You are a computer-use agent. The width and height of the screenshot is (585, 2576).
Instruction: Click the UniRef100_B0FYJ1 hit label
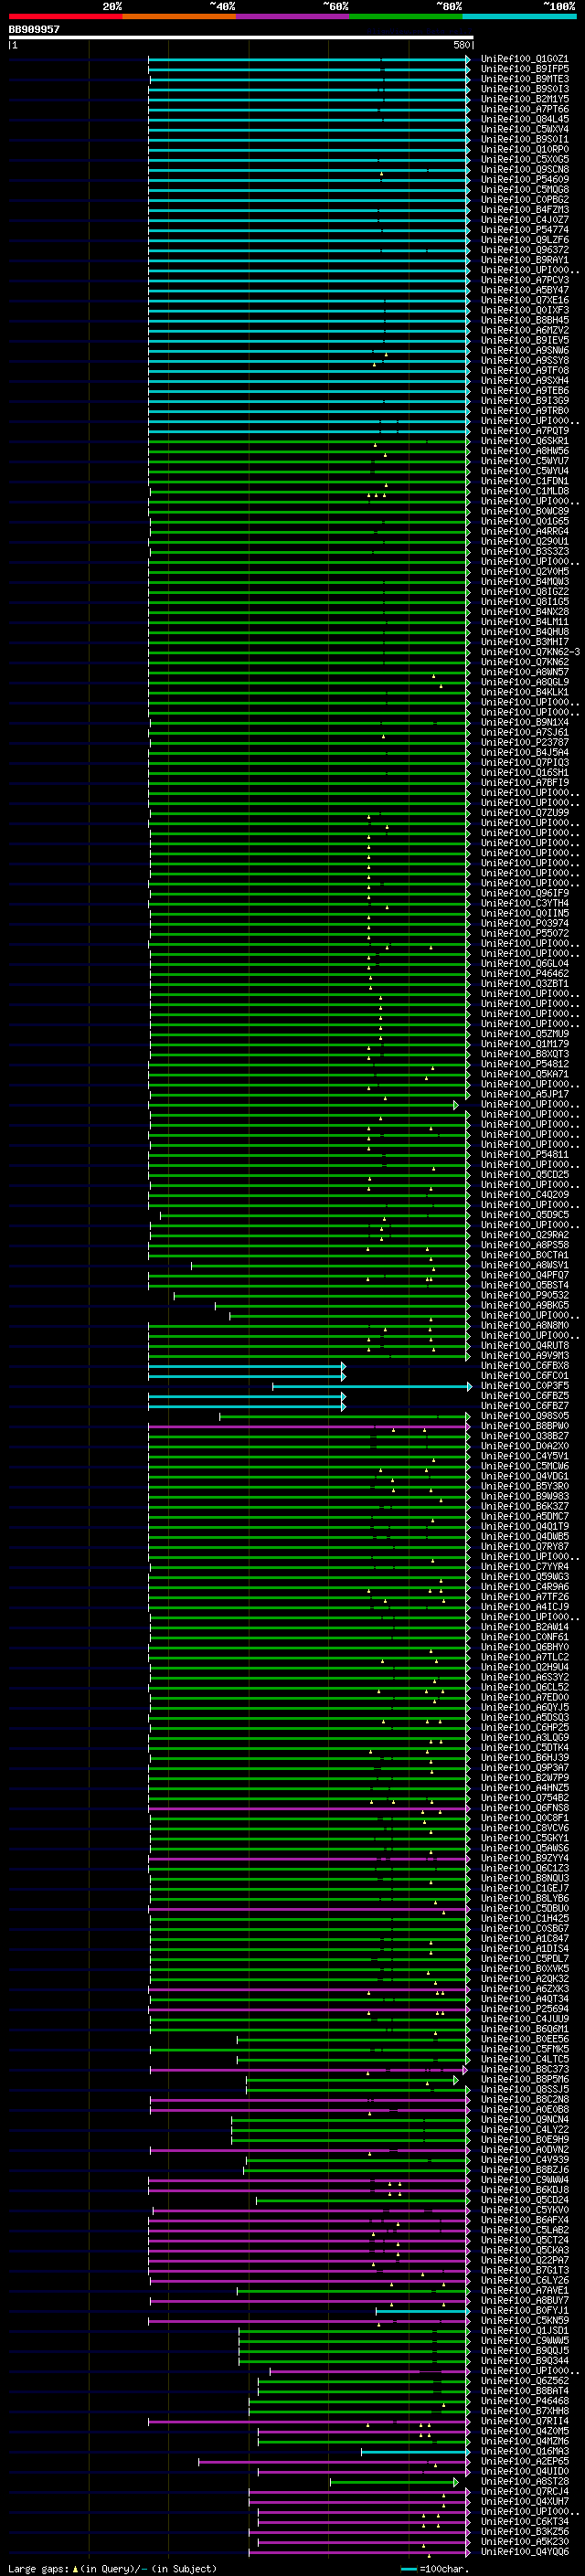pos(525,2310)
